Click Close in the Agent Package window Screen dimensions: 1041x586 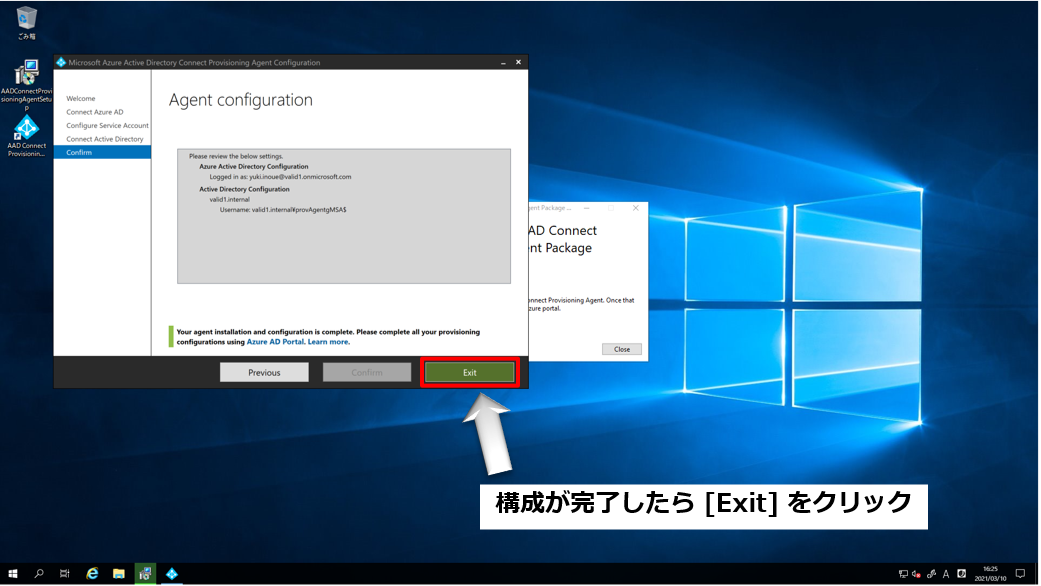pyautogui.click(x=621, y=349)
